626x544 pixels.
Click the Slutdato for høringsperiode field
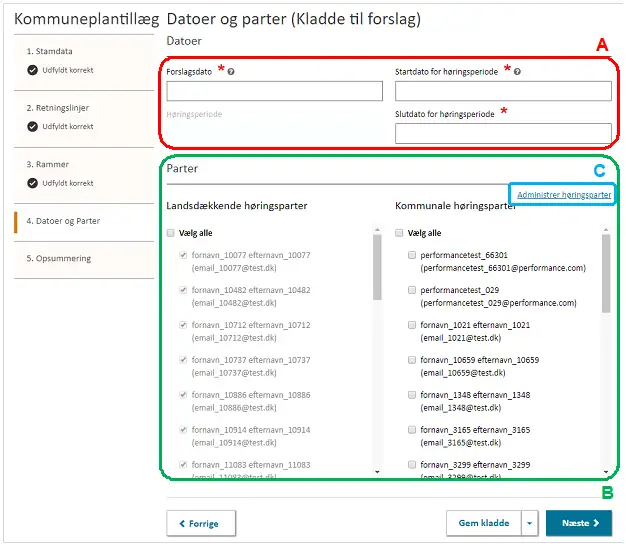tap(503, 134)
